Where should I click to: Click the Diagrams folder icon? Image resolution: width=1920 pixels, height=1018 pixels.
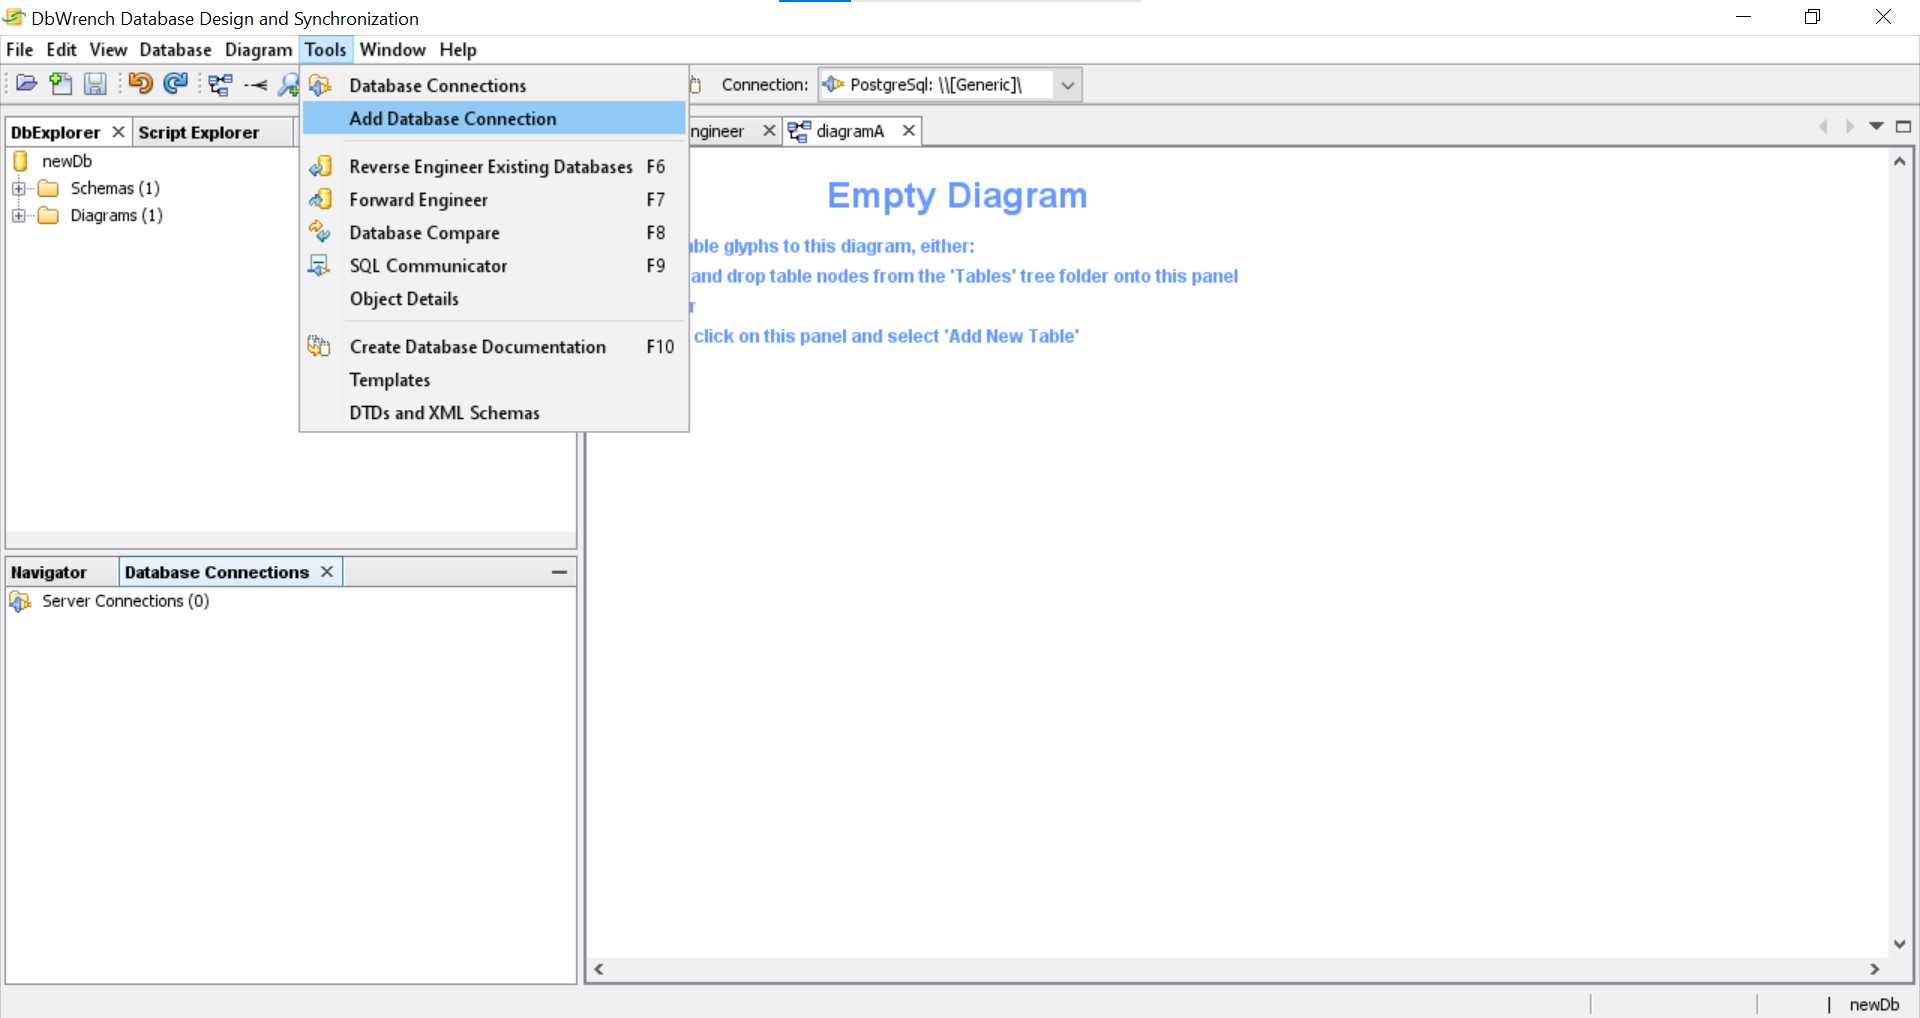pos(48,215)
